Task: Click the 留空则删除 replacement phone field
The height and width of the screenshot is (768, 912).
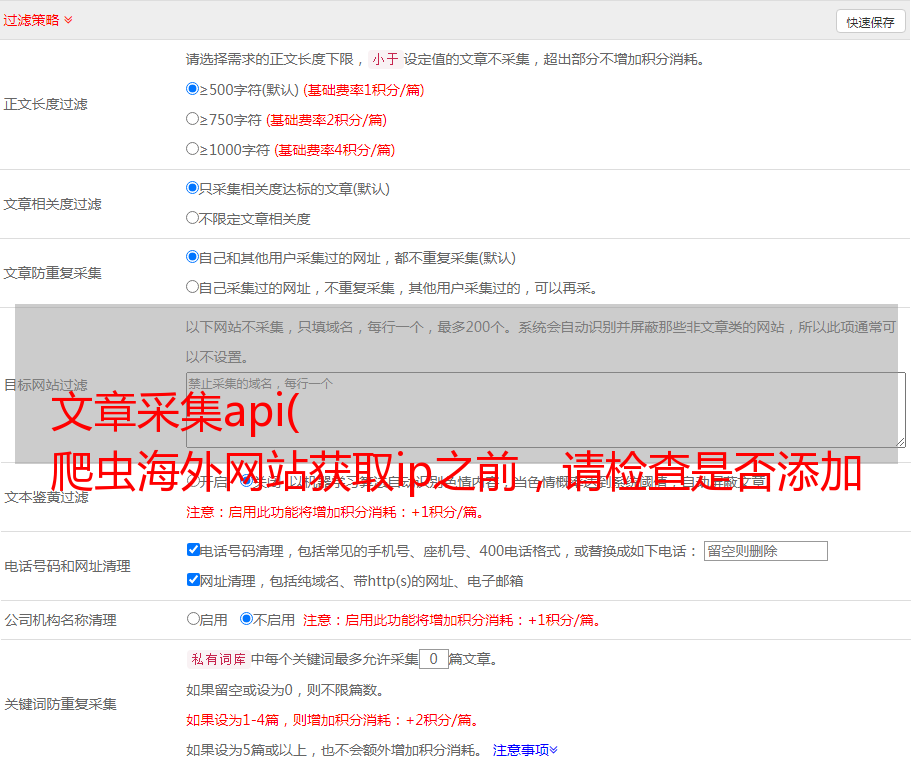Action: tap(765, 551)
